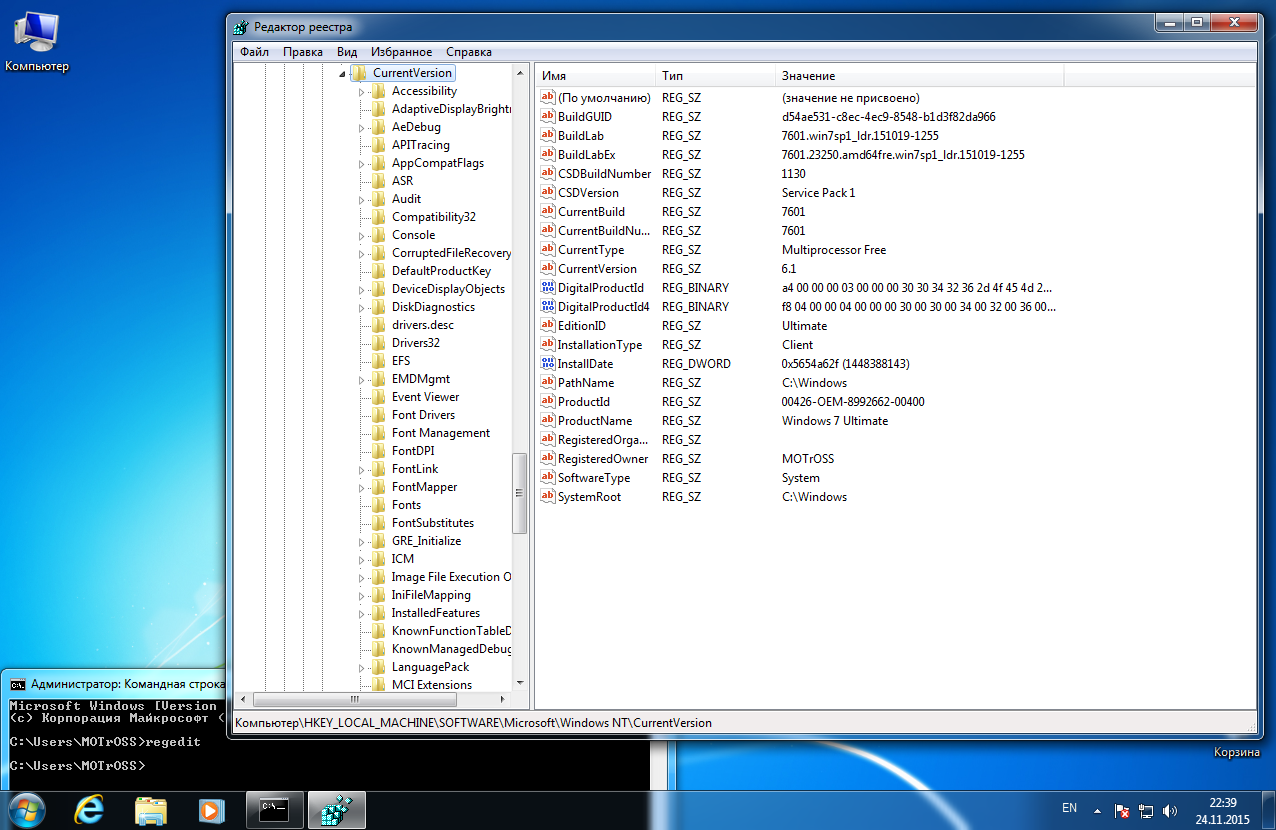
Task: Click the folder icon of the APITracing key
Action: [378, 145]
